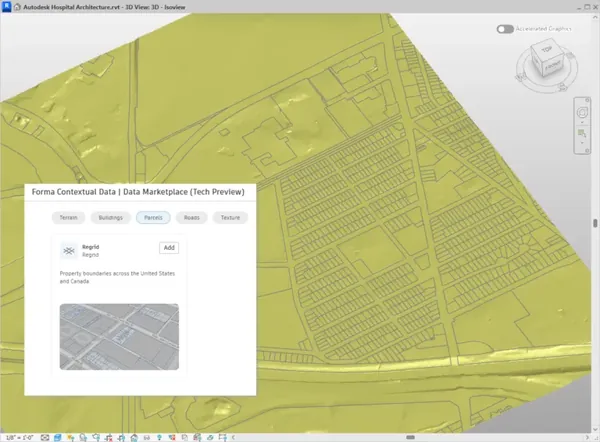600x442 pixels.
Task: Expand the zoom tool dropdown arrow
Action: tap(582, 143)
